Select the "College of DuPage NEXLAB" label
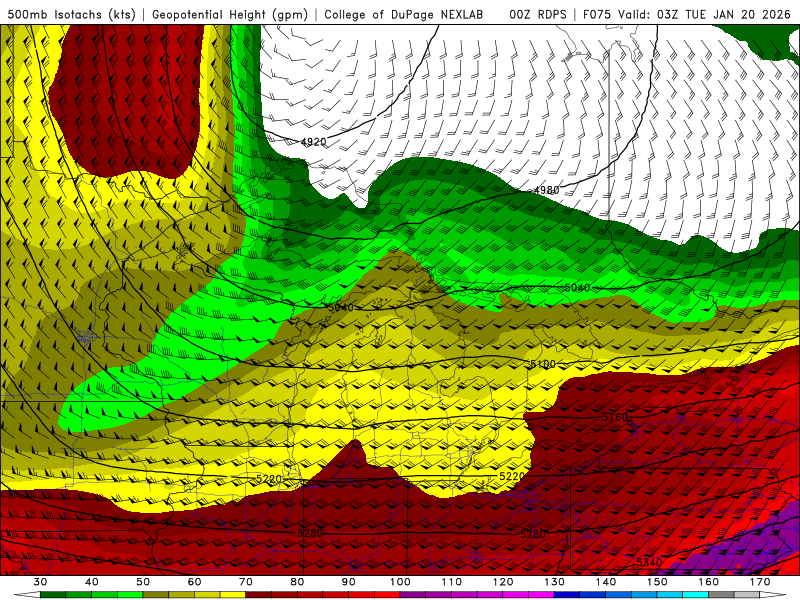Image resolution: width=800 pixels, height=600 pixels. [404, 15]
